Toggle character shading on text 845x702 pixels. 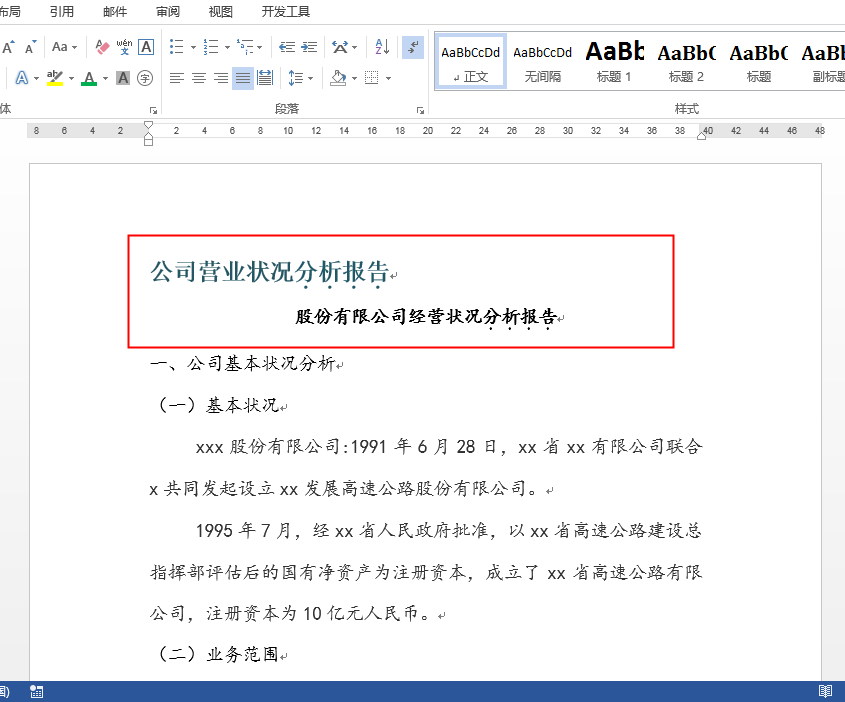coord(123,78)
